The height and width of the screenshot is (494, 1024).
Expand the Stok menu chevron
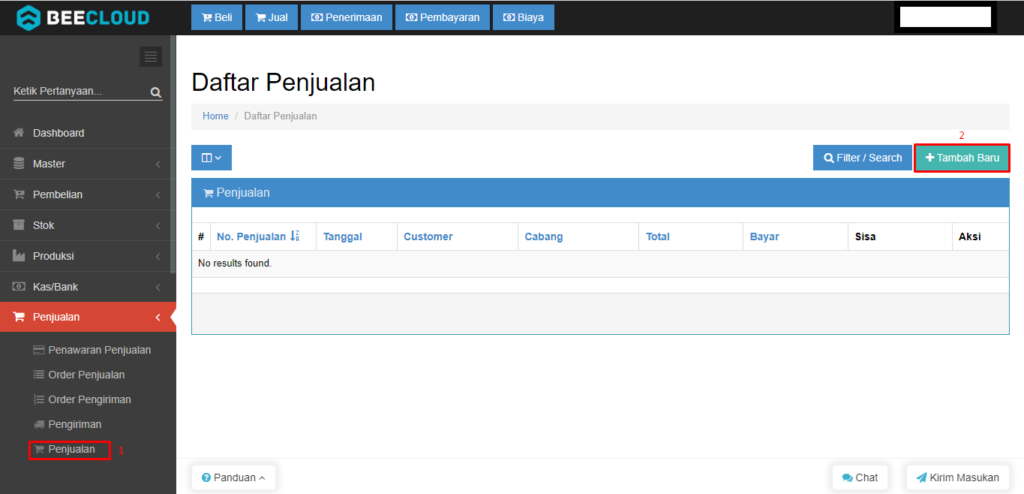[x=158, y=225]
